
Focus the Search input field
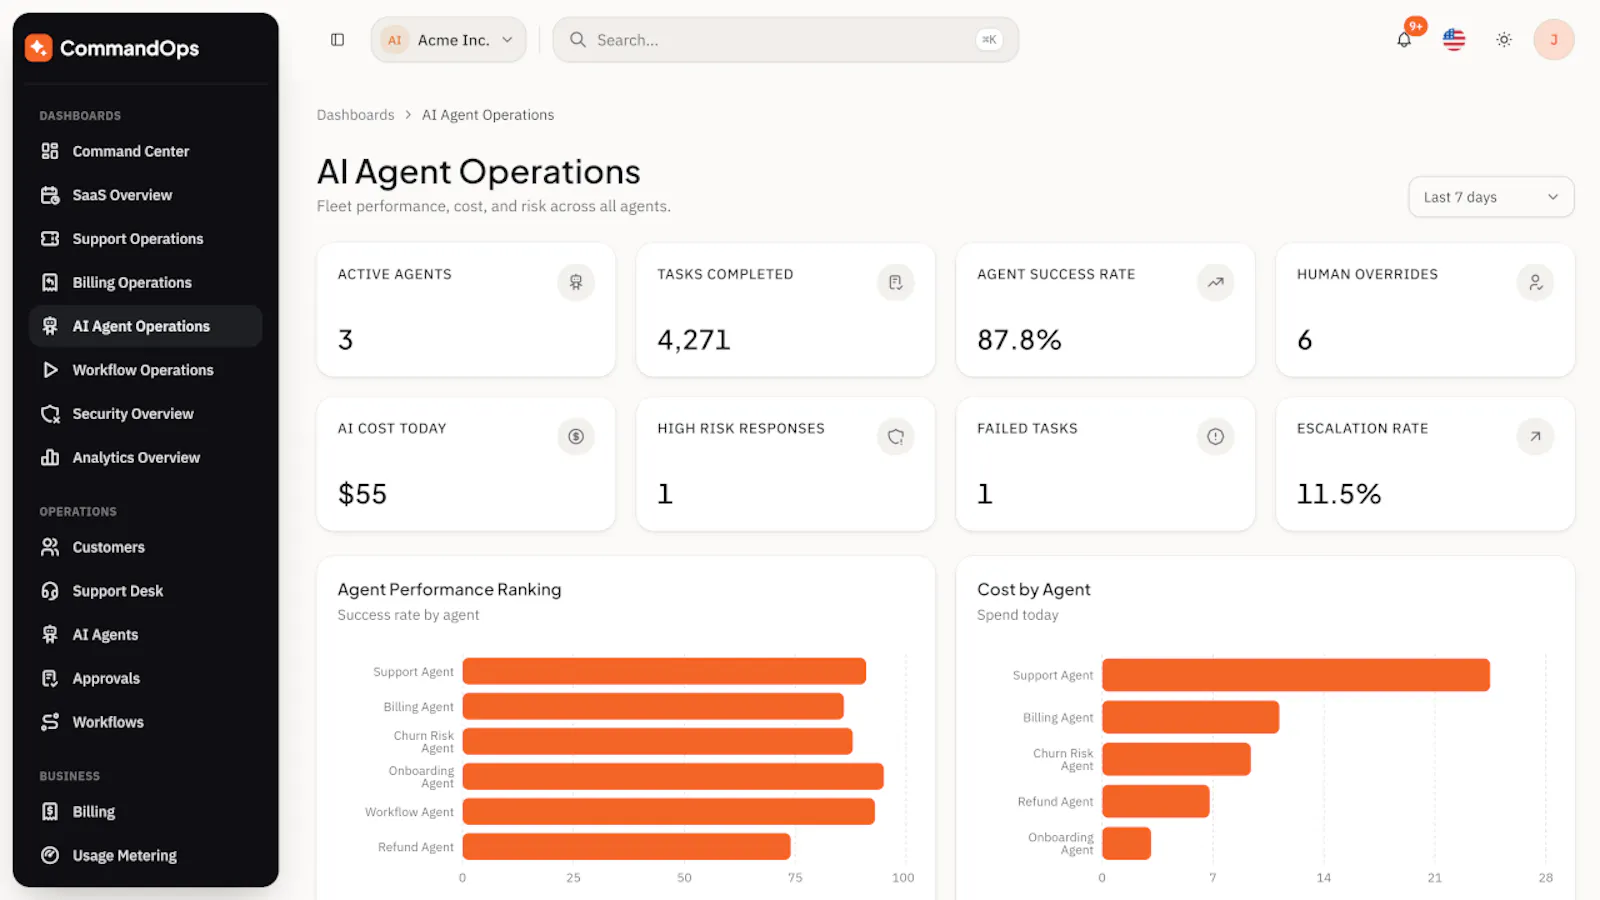coord(785,40)
